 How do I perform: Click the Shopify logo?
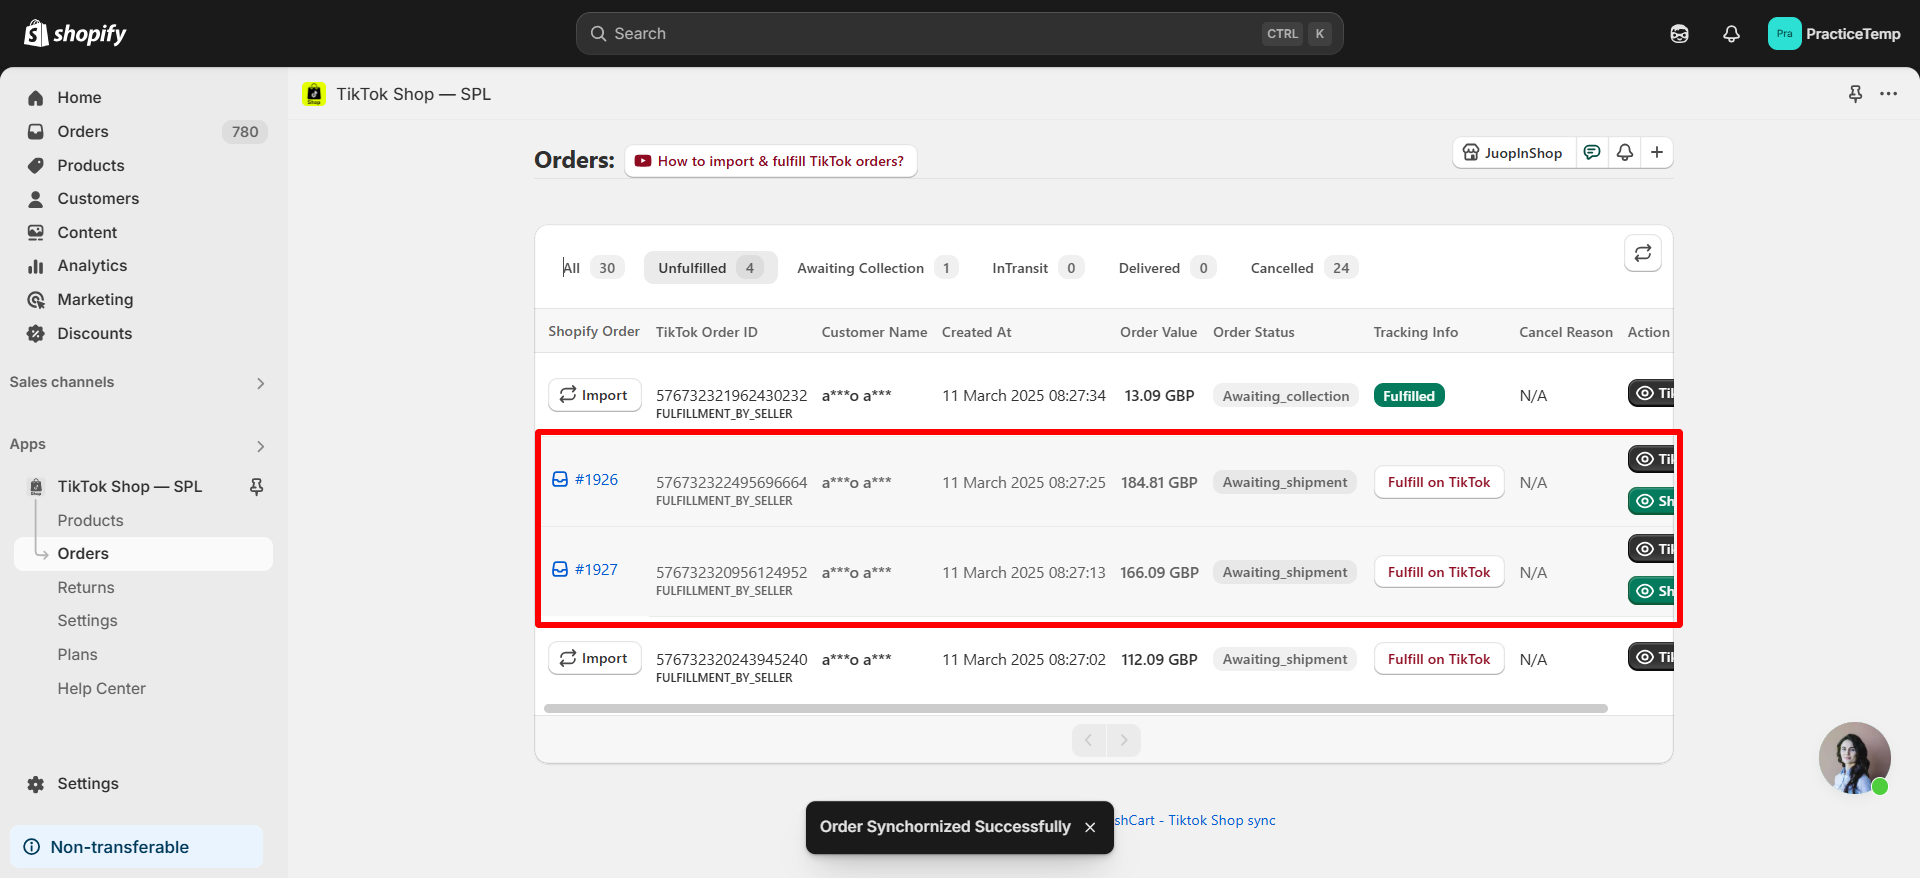click(x=75, y=34)
